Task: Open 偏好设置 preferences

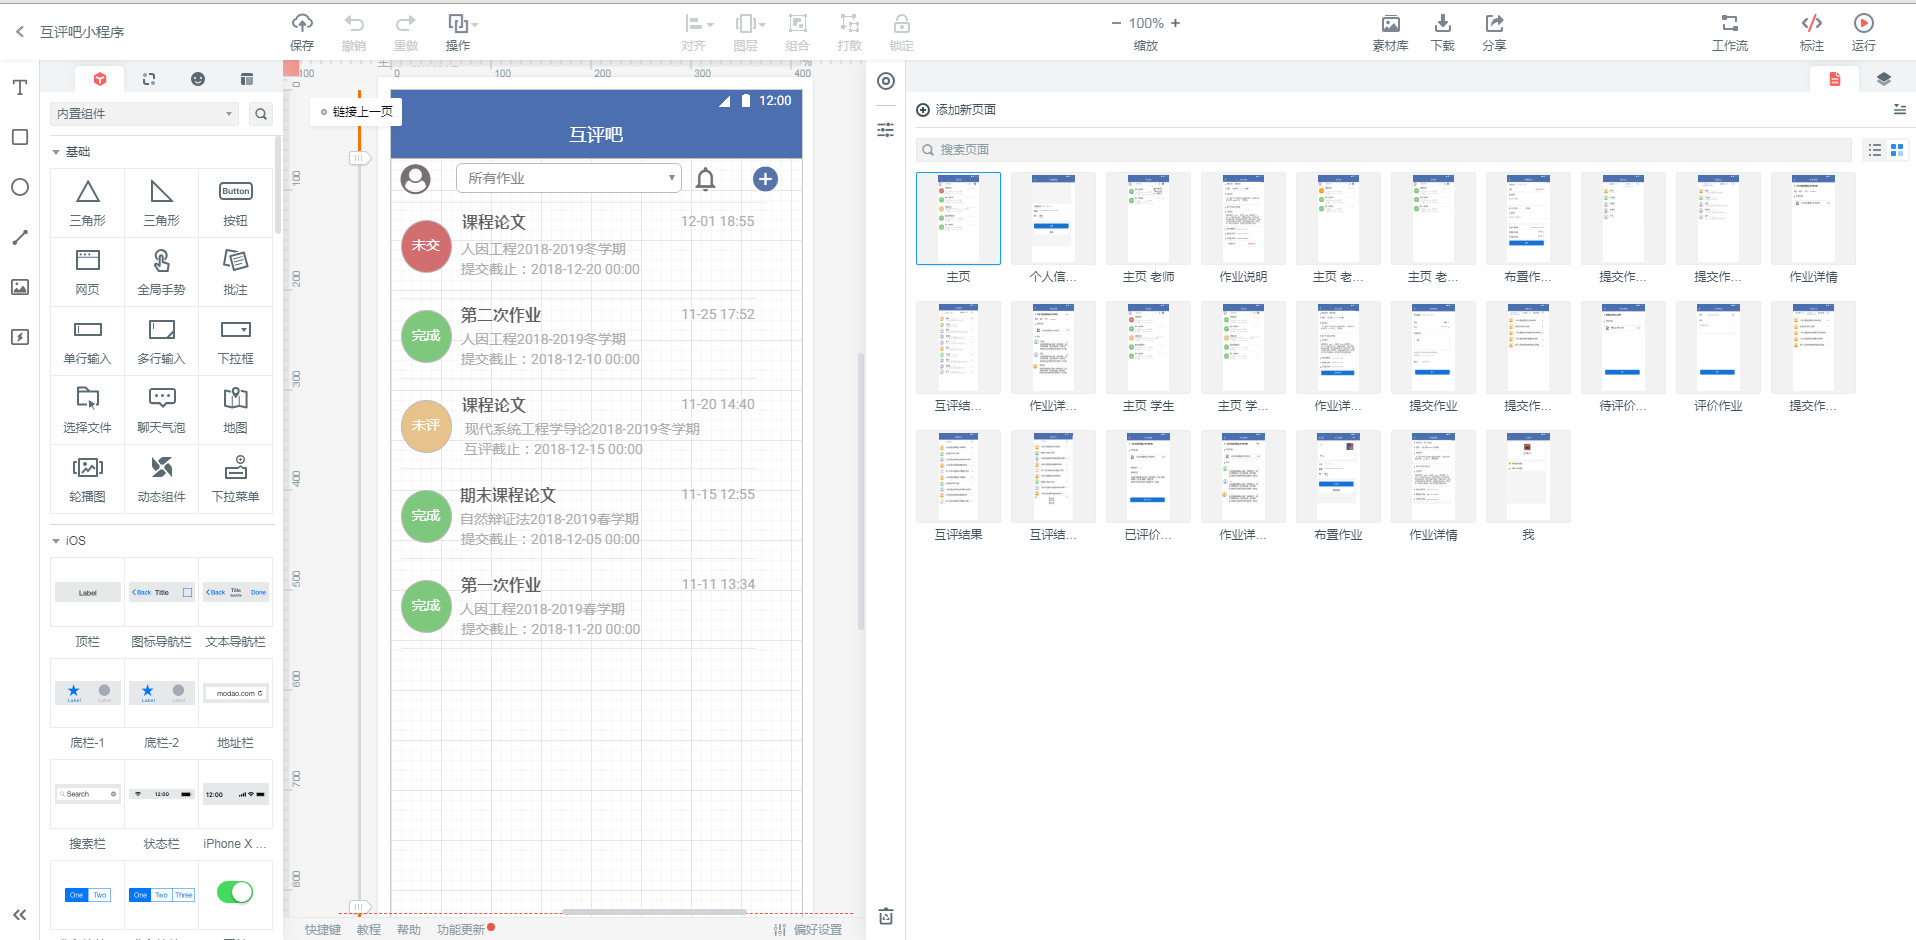Action: (808, 930)
